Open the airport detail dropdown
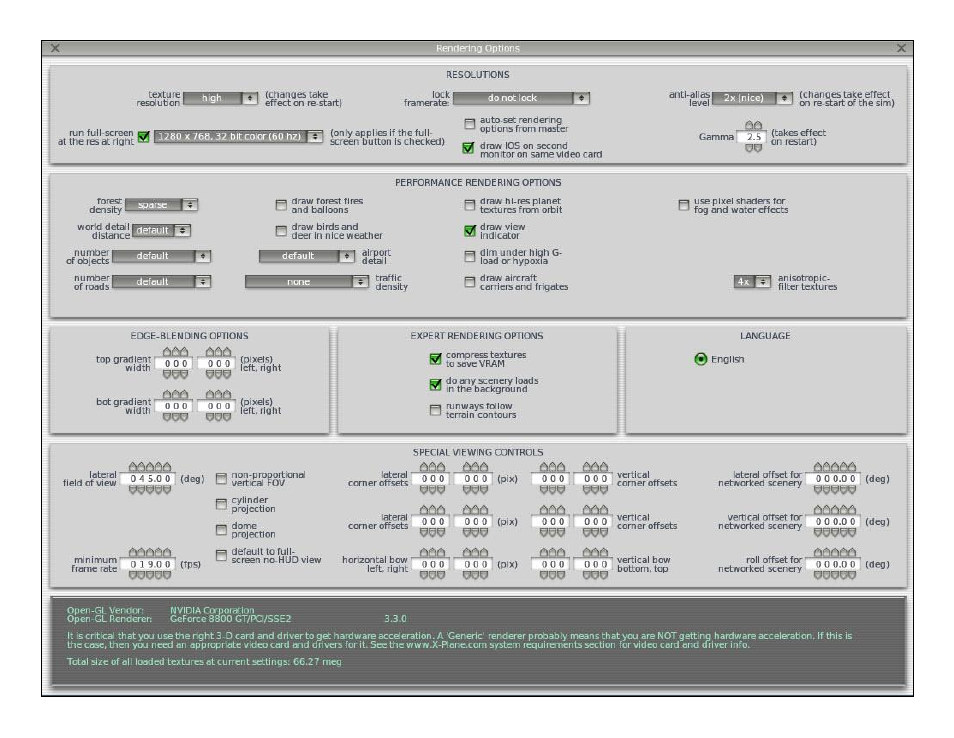This screenshot has height=738, width=954. [307, 256]
